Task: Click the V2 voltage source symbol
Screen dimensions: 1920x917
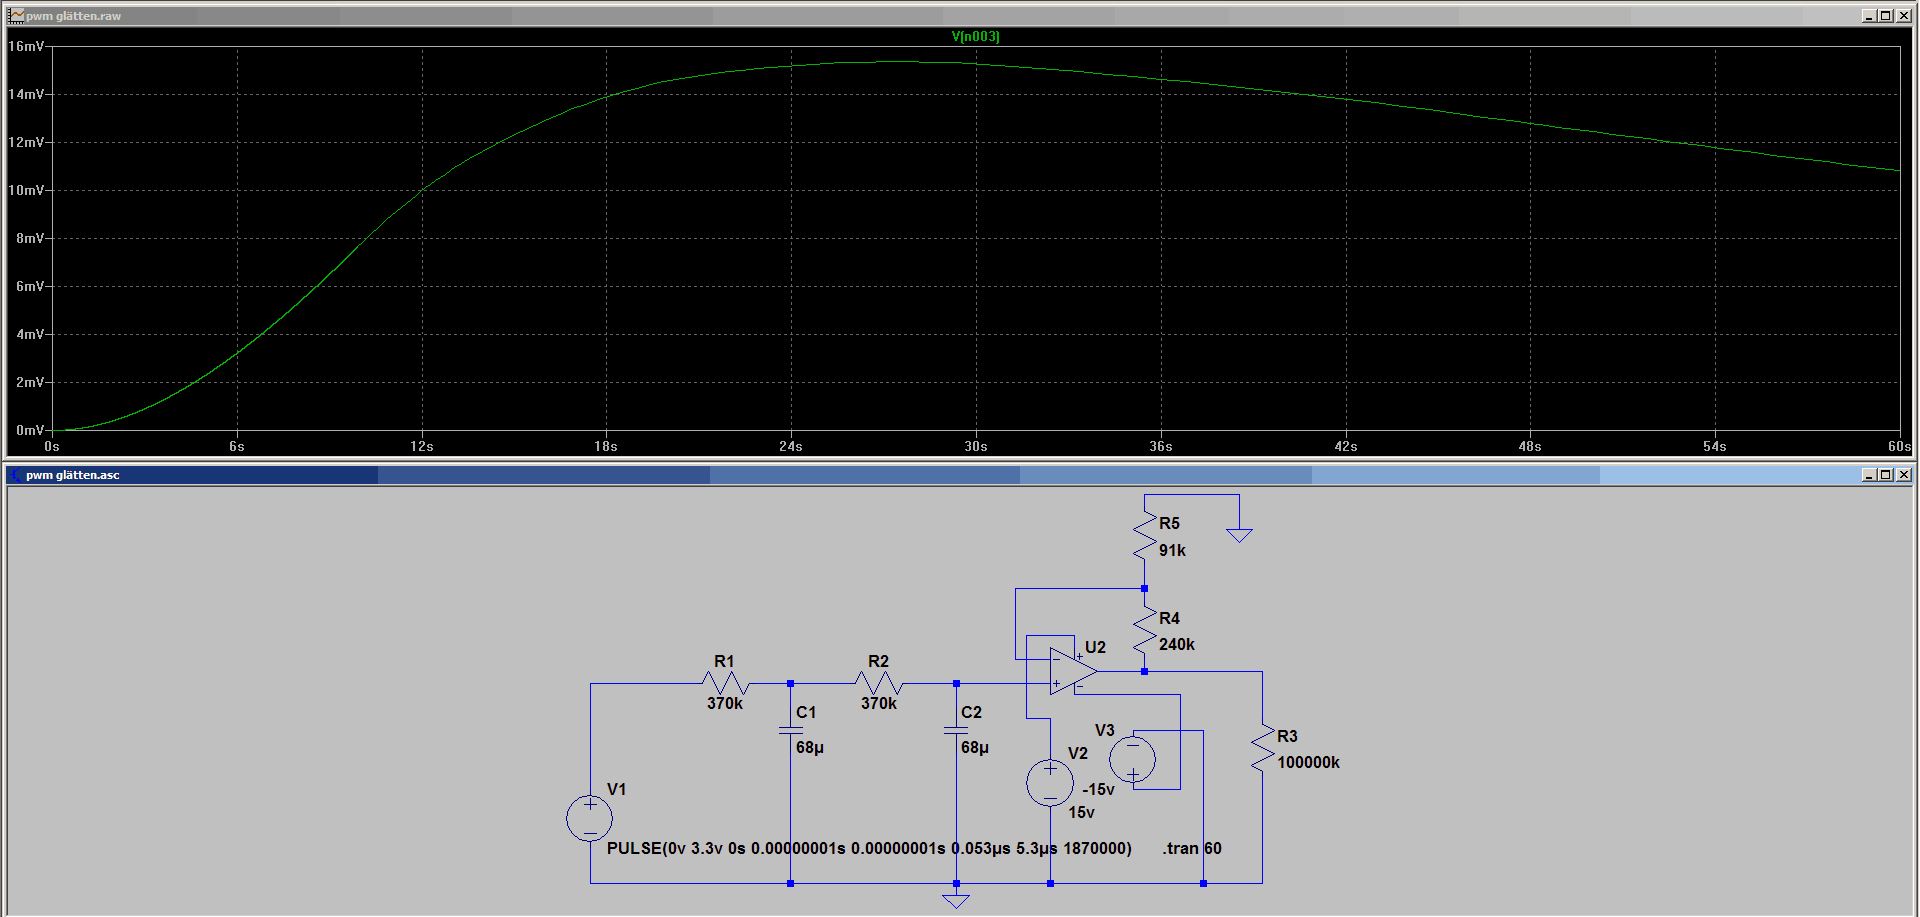Action: [1050, 782]
